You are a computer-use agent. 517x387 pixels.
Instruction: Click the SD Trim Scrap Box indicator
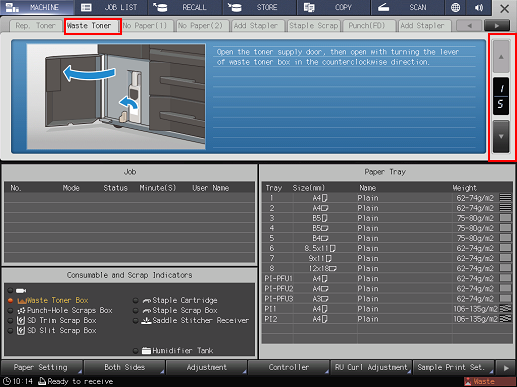tap(57, 320)
